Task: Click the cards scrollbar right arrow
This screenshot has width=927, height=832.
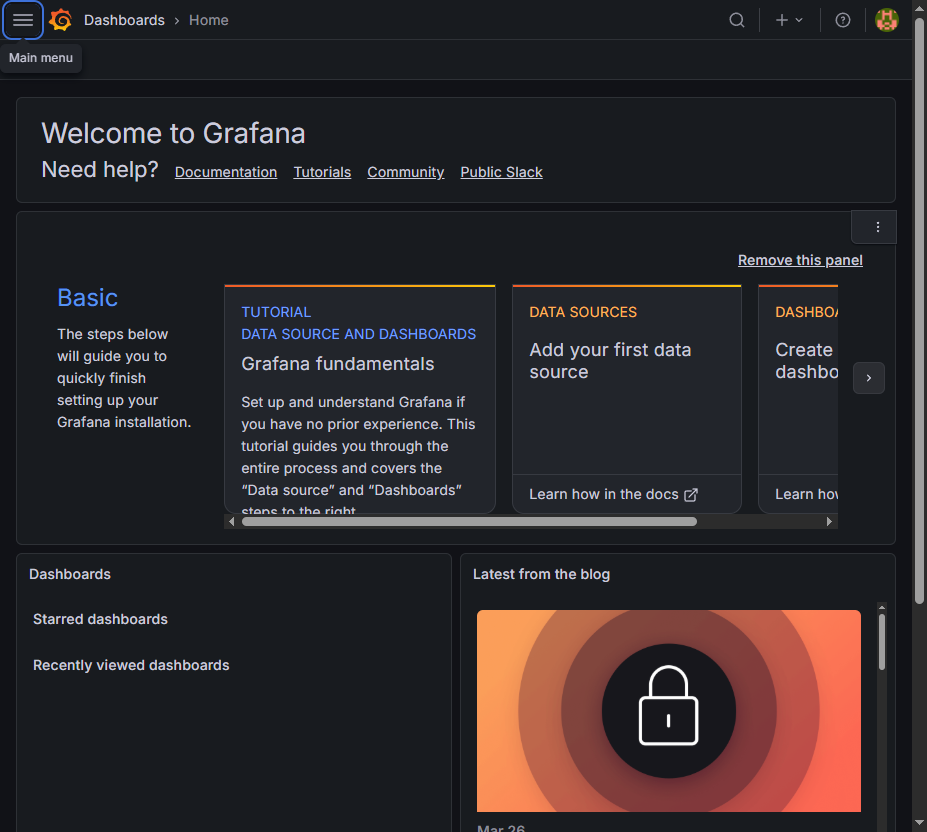Action: tap(829, 521)
